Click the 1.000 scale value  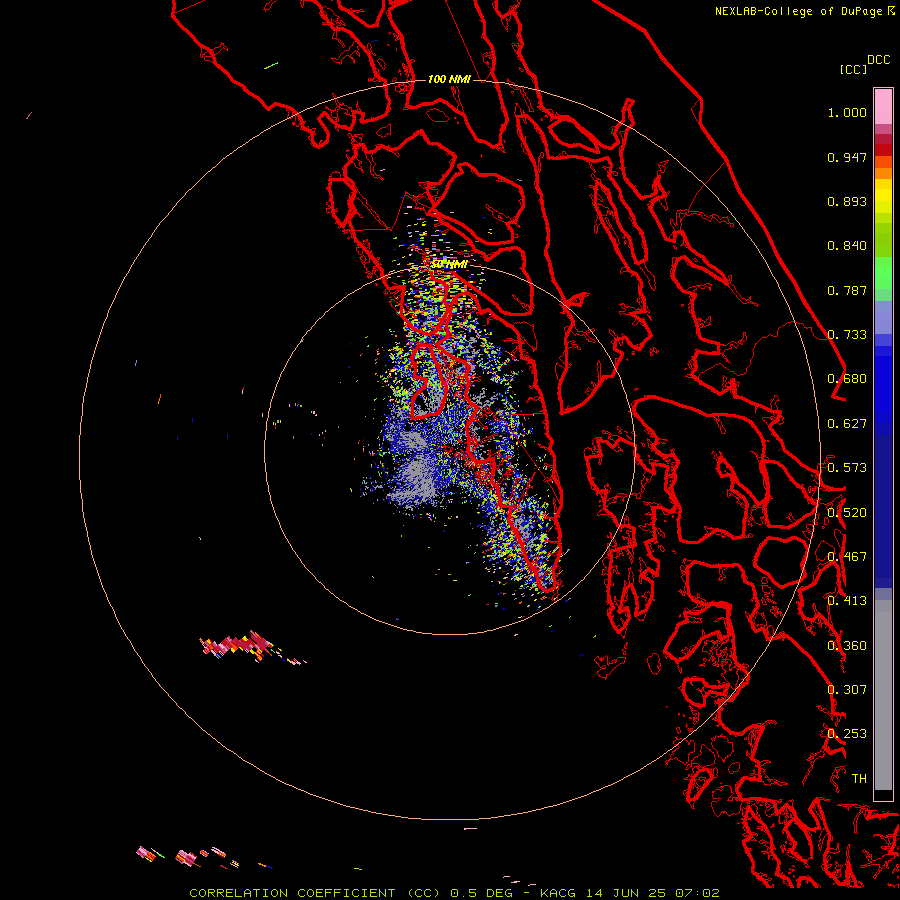pos(847,112)
